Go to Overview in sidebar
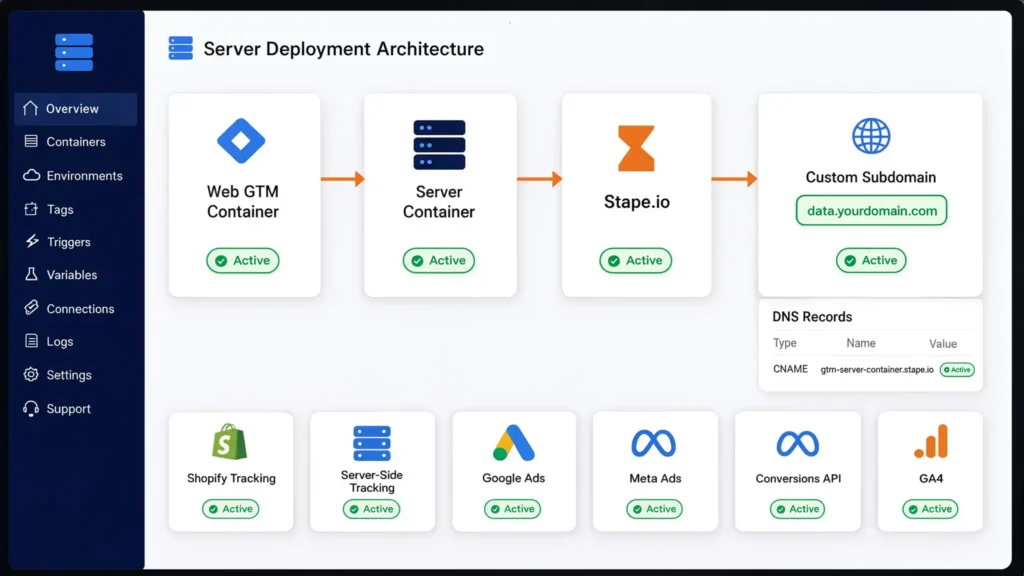1024x576 pixels. click(76, 108)
